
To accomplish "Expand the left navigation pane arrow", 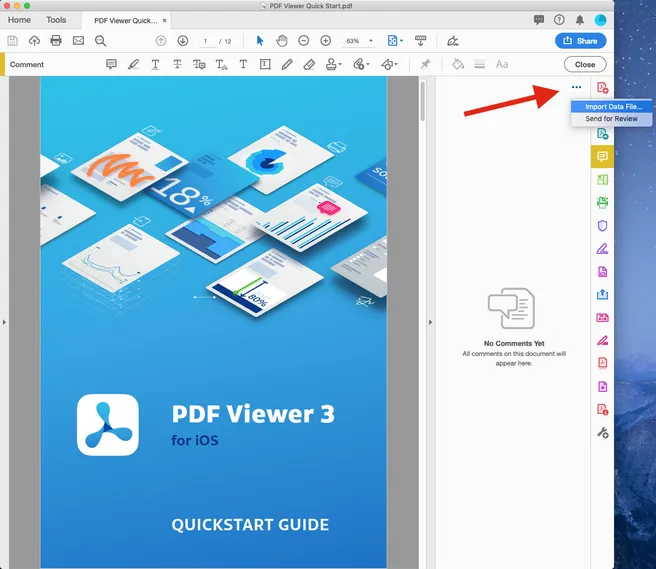I will point(4,322).
